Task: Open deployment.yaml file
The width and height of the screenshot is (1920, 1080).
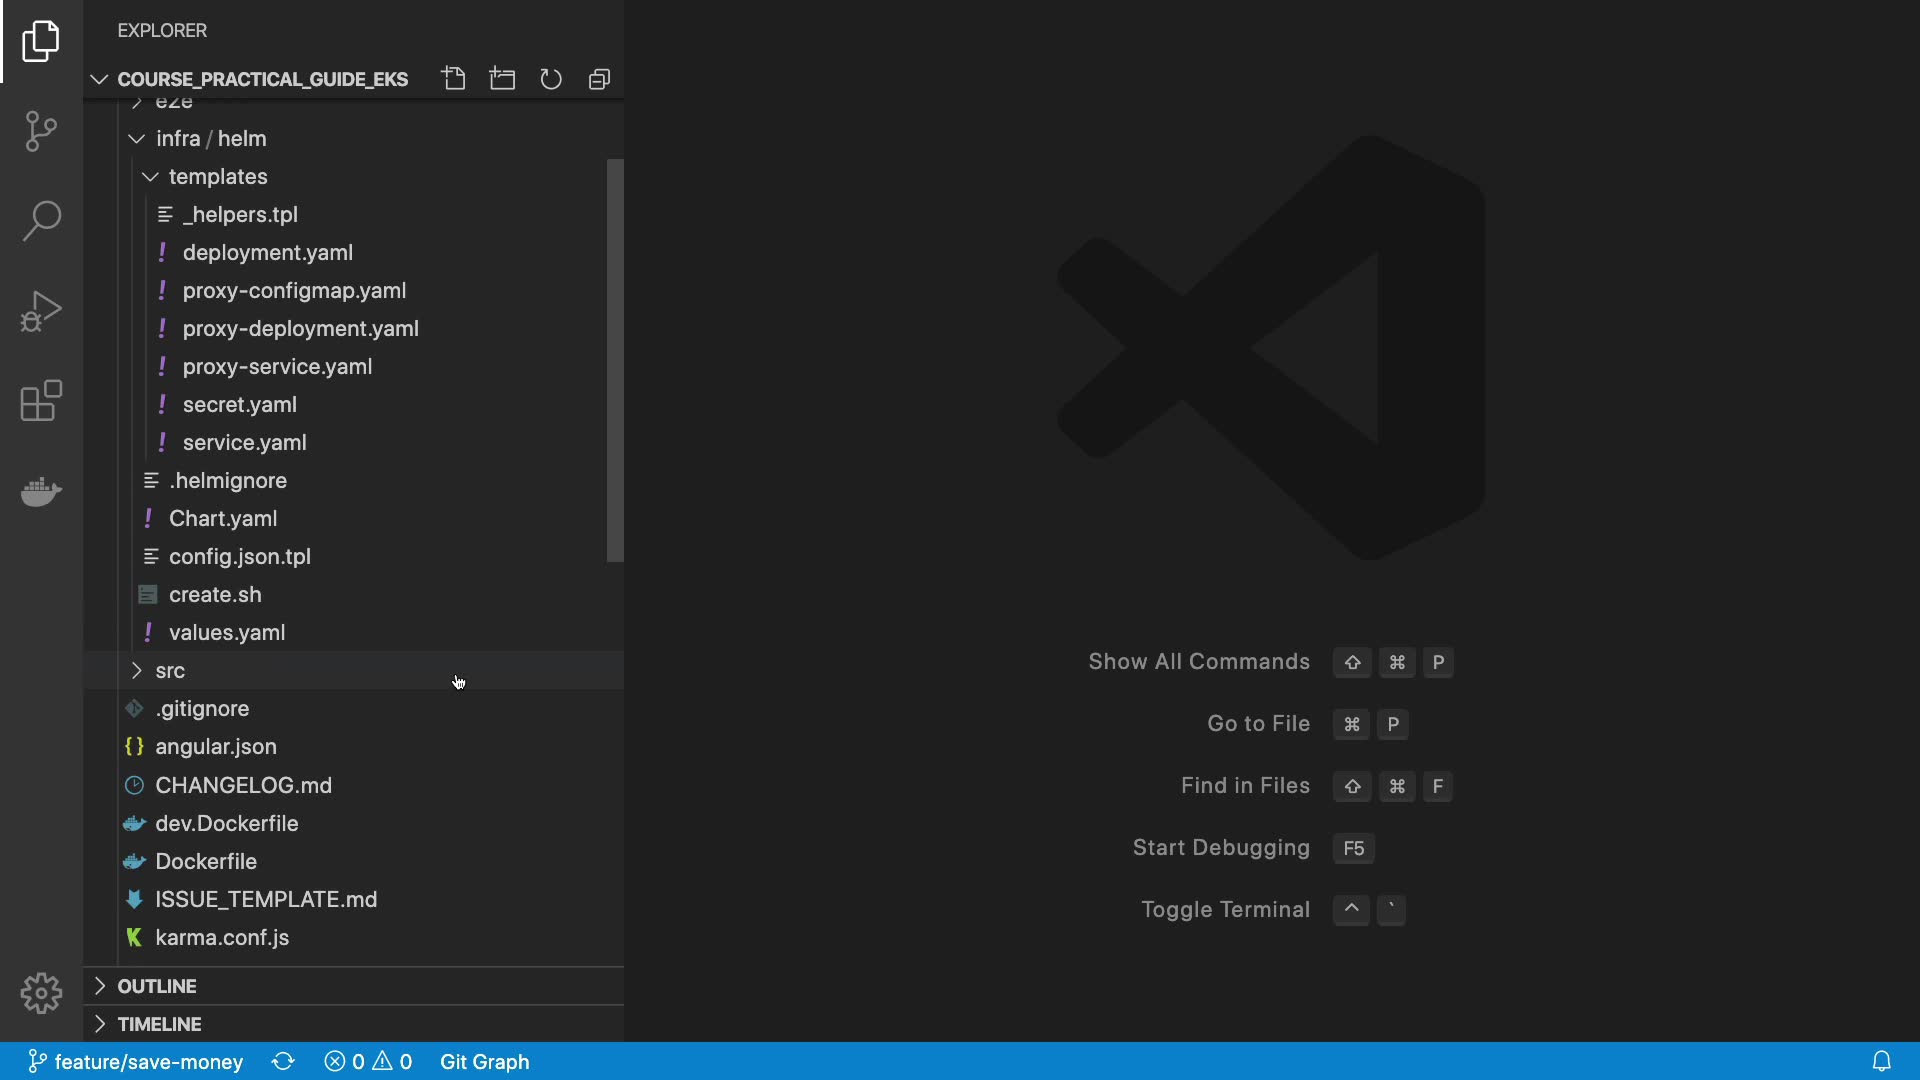Action: tap(267, 253)
